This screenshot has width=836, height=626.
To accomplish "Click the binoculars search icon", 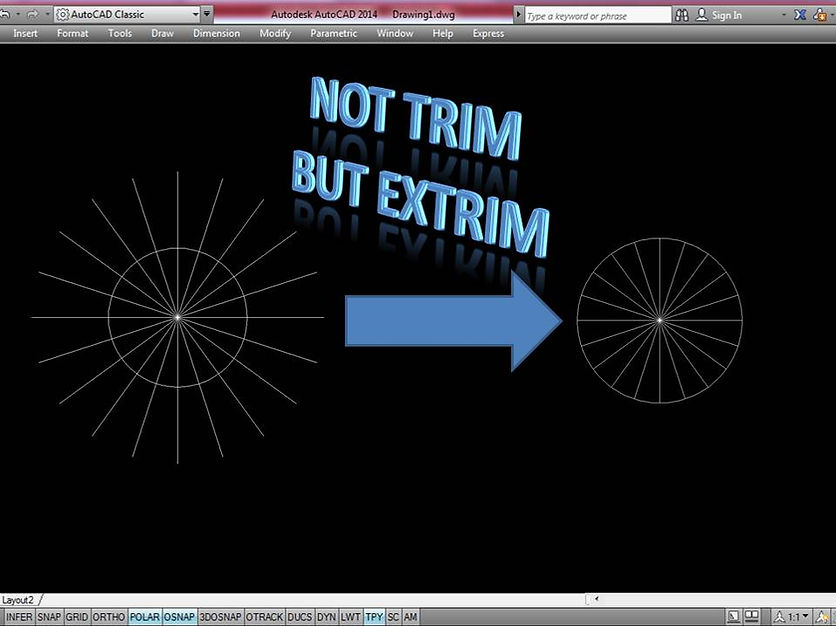I will [681, 15].
